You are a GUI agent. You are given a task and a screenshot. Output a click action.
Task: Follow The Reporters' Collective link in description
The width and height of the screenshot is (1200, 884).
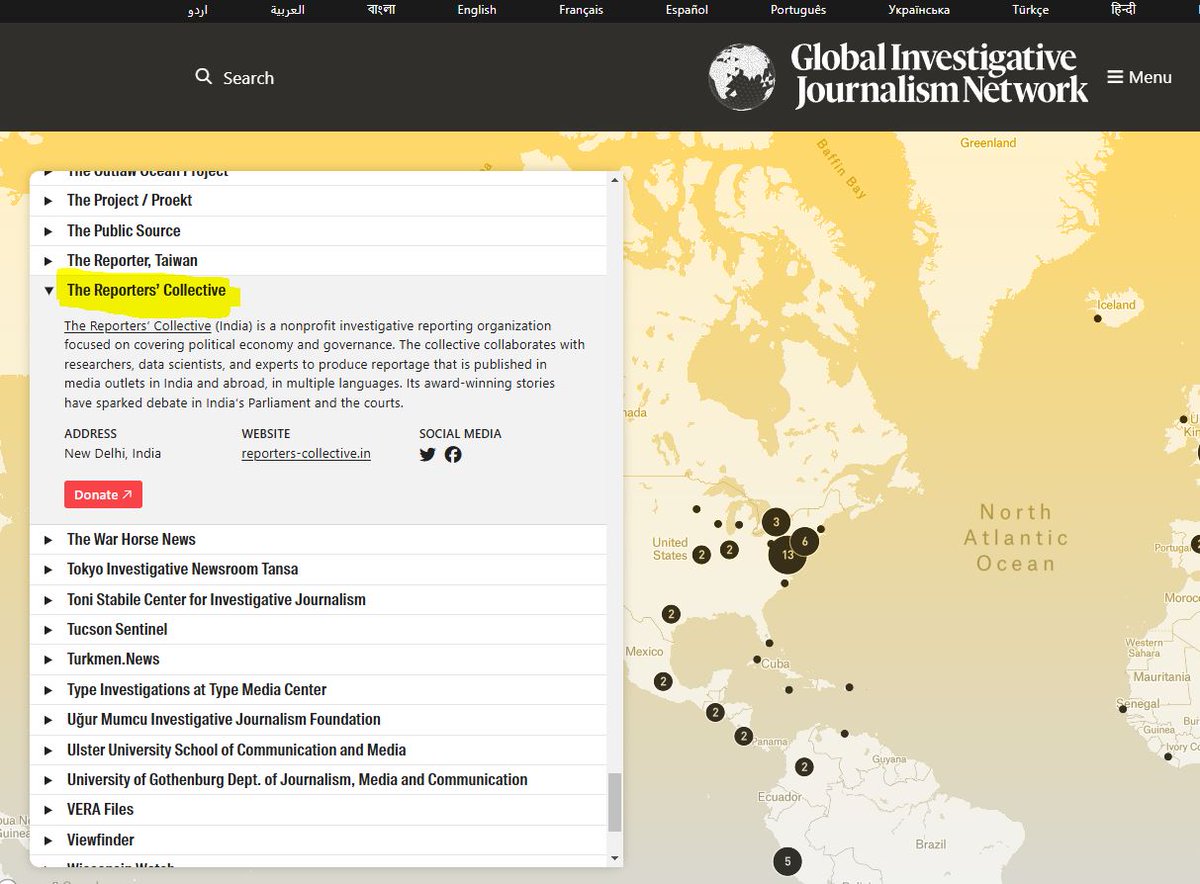(x=138, y=326)
